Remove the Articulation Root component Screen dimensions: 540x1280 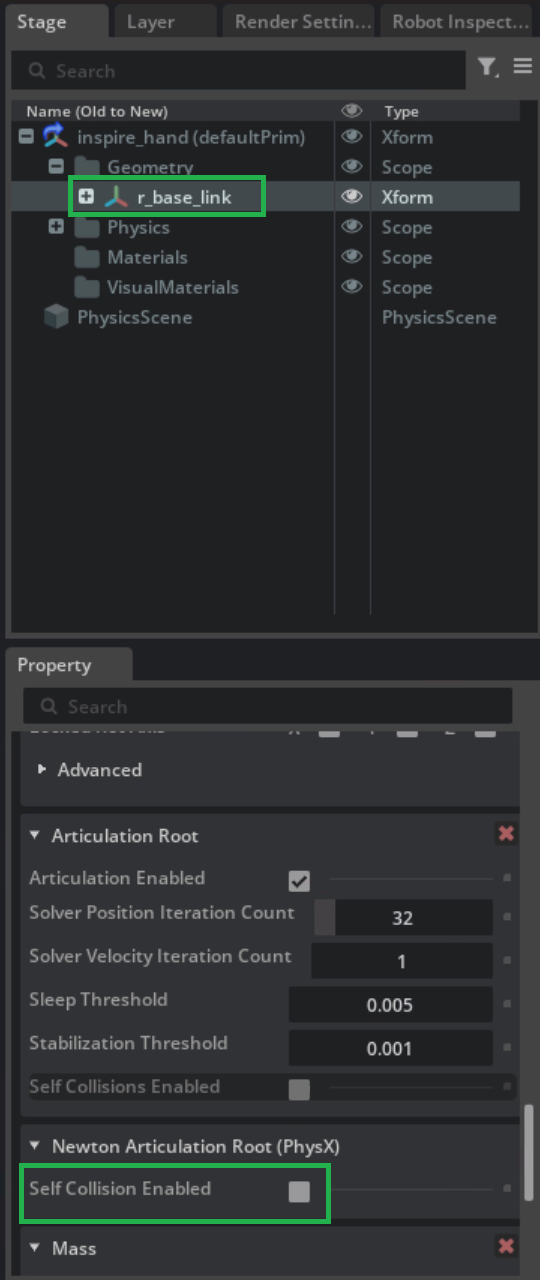coord(506,833)
